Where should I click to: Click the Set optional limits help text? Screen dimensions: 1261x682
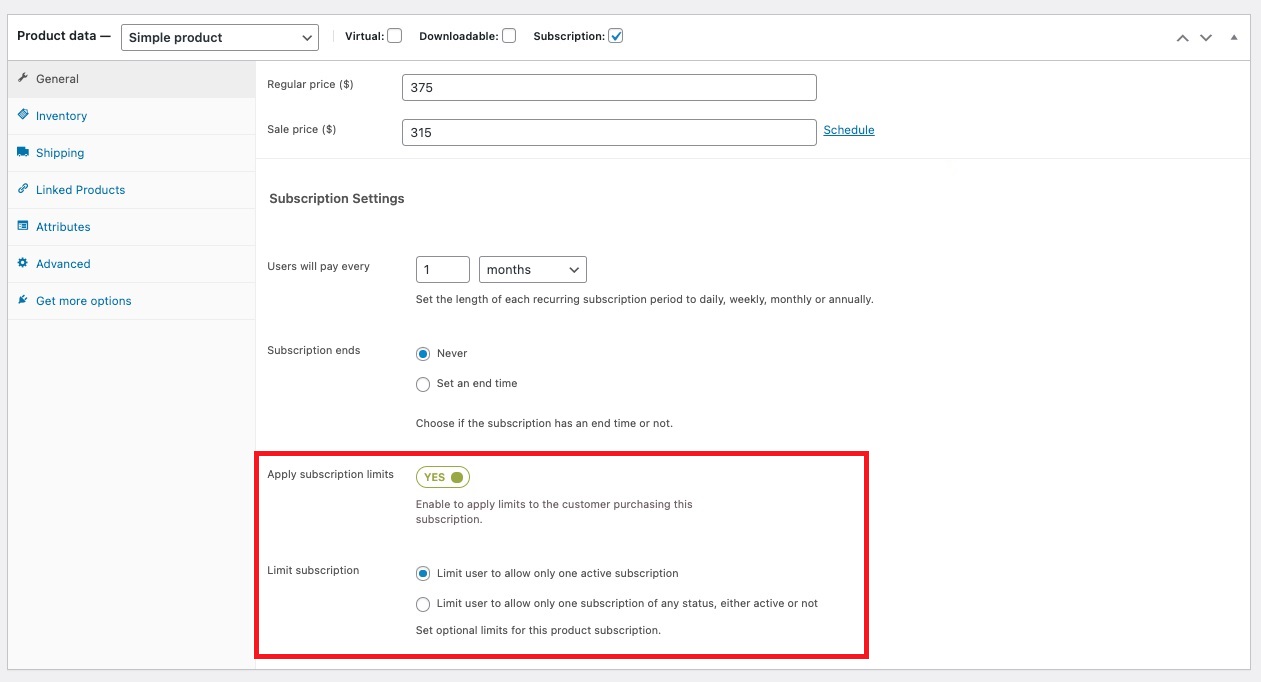pos(539,630)
